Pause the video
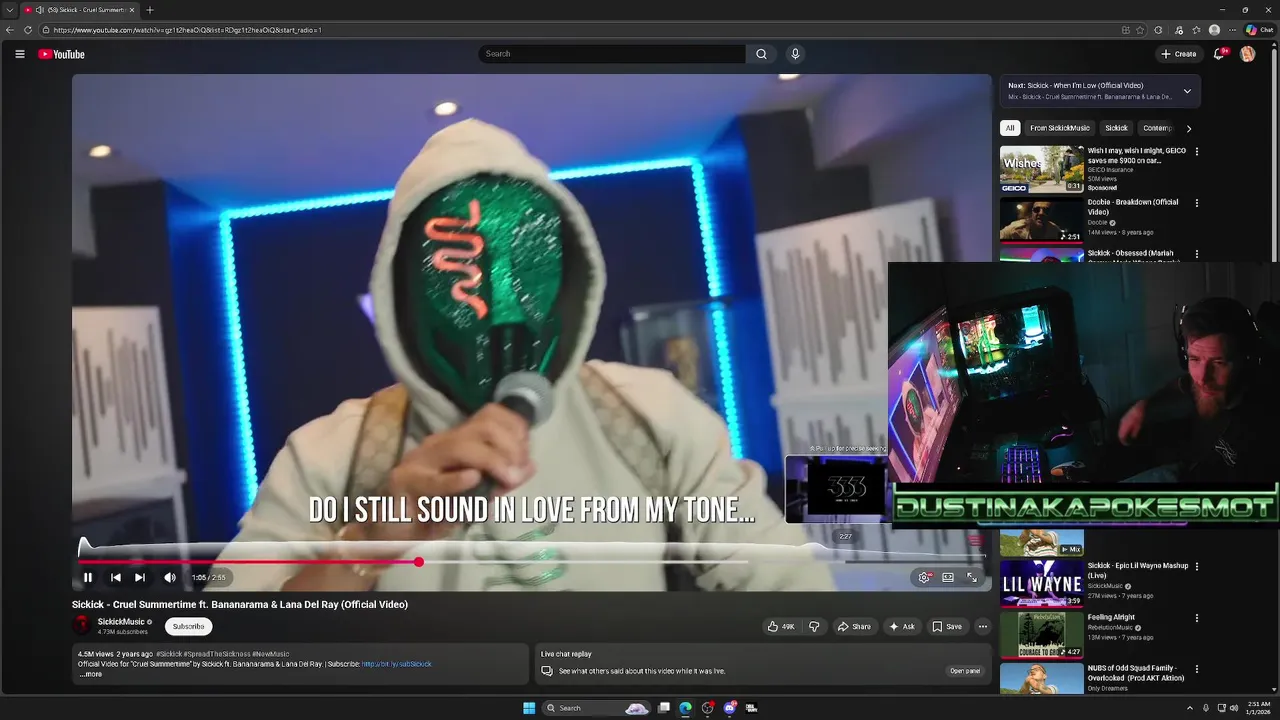This screenshot has width=1280, height=720. point(88,577)
